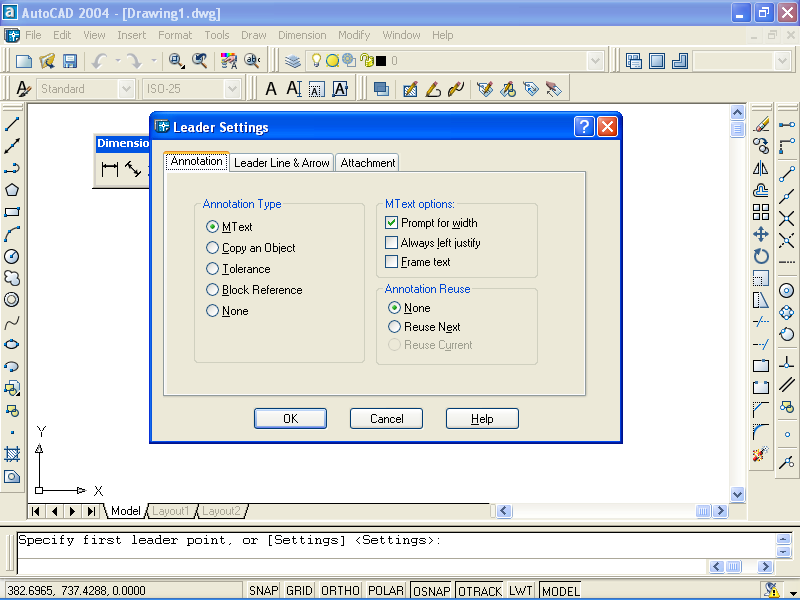Select the Rotate modify tool
The image size is (800, 600).
761,256
